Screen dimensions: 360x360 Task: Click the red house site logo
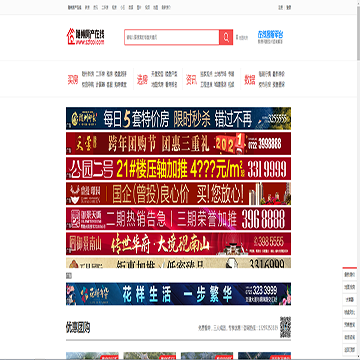point(86,37)
